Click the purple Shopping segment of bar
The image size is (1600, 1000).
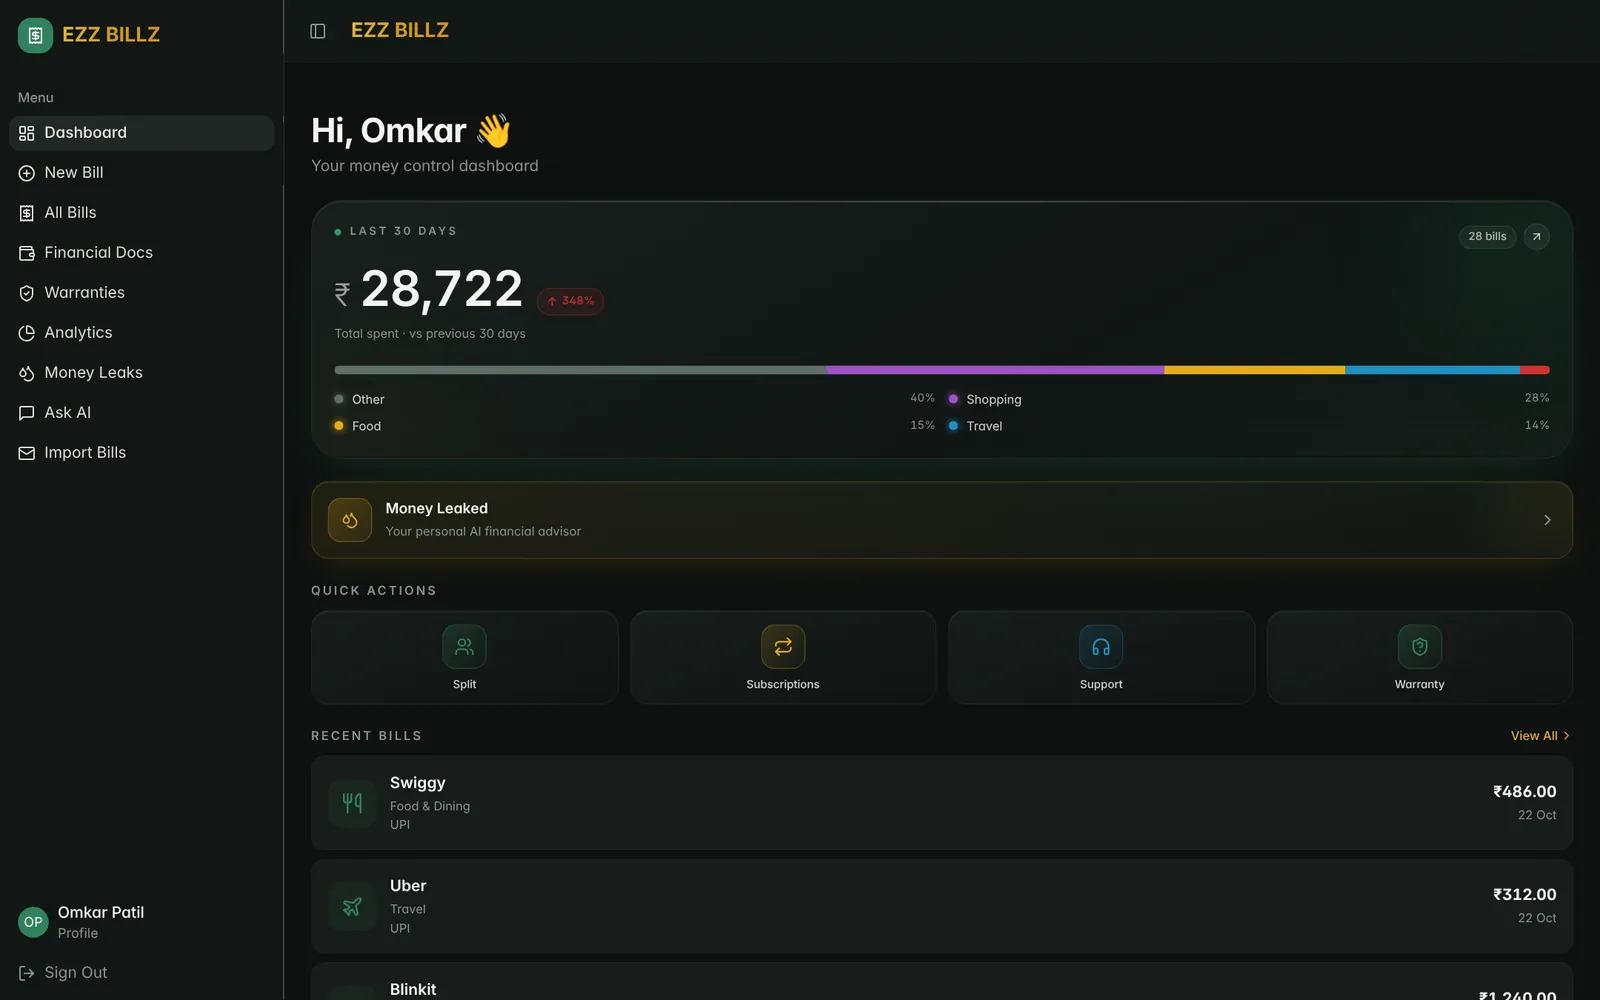tap(995, 370)
